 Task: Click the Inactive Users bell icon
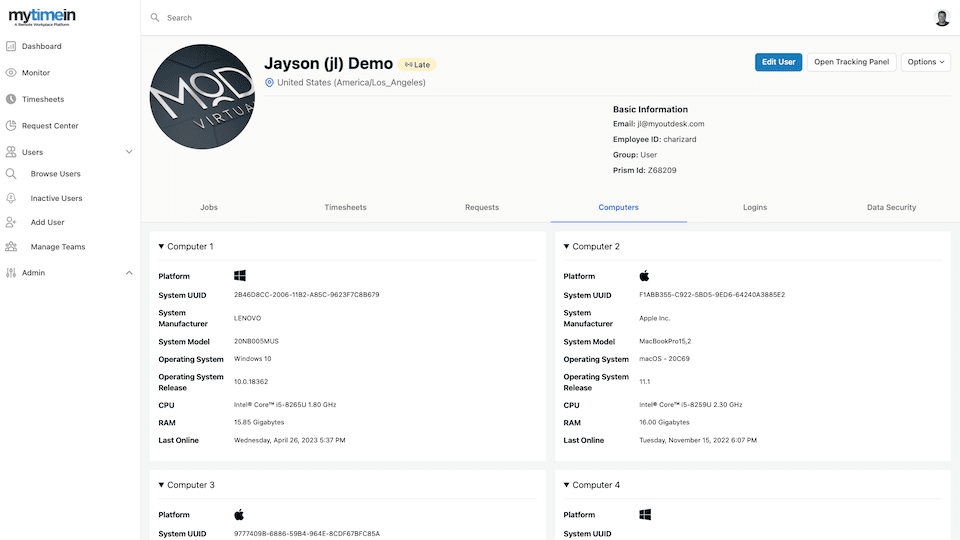11,198
